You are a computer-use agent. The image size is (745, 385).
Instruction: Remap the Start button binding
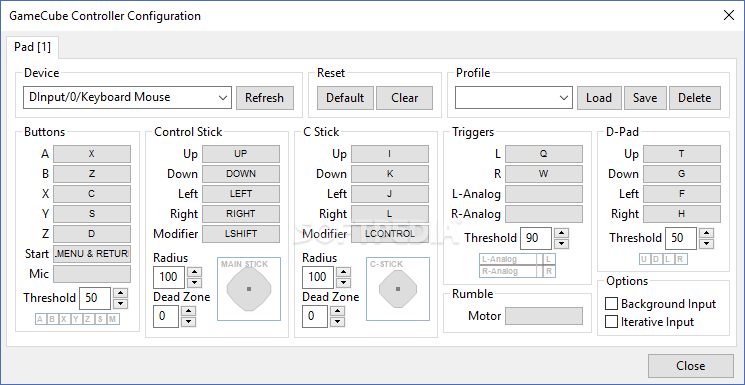pyautogui.click(x=92, y=254)
